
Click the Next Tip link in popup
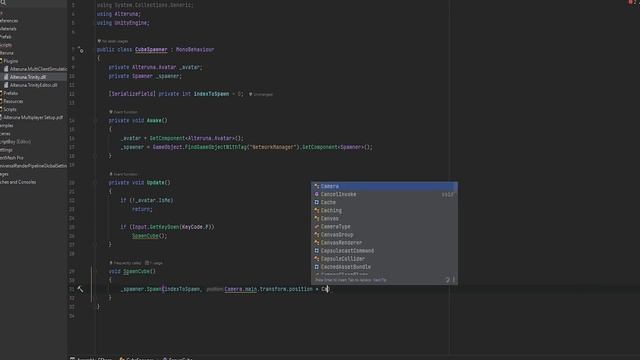(x=380, y=280)
